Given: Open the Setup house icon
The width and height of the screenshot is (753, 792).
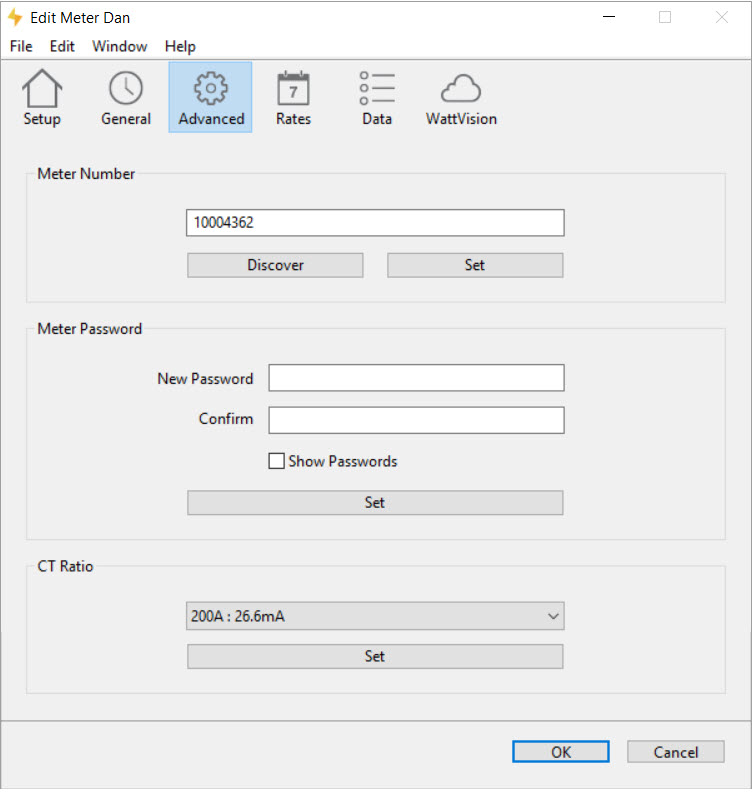Looking at the screenshot, I should tap(42, 97).
